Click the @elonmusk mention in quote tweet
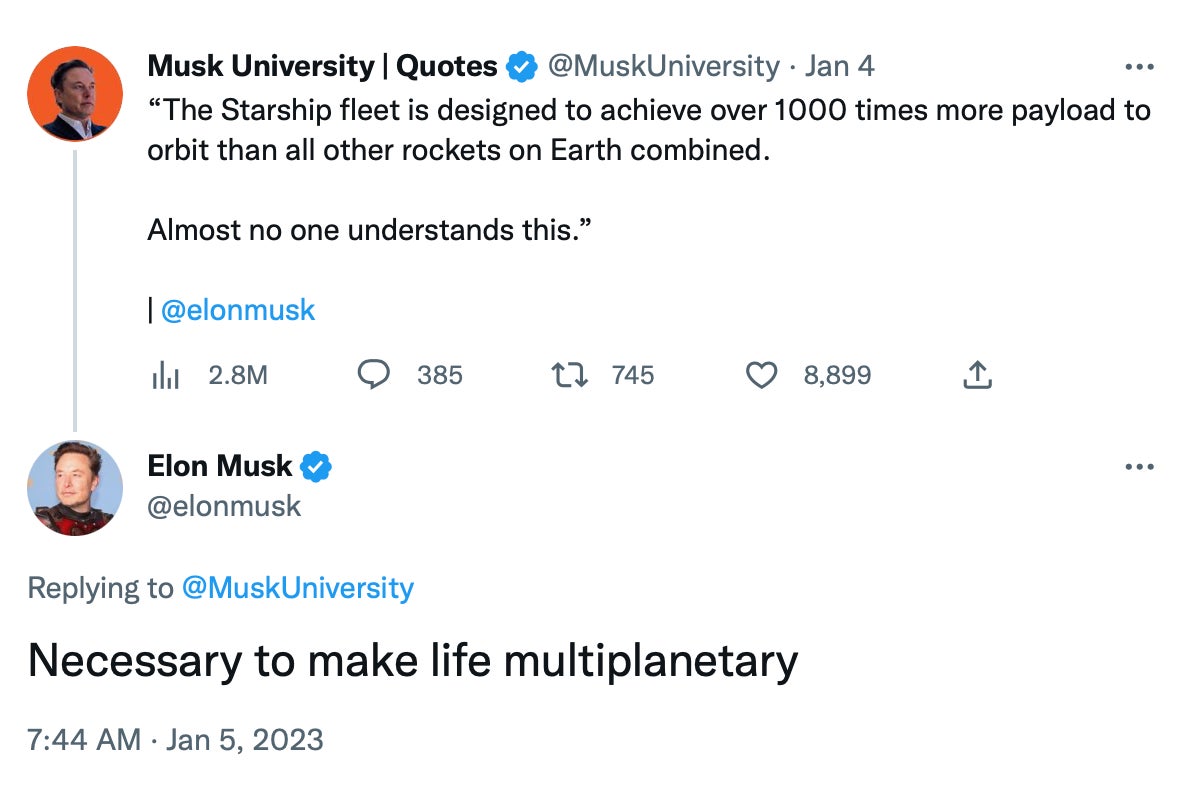 [x=238, y=310]
